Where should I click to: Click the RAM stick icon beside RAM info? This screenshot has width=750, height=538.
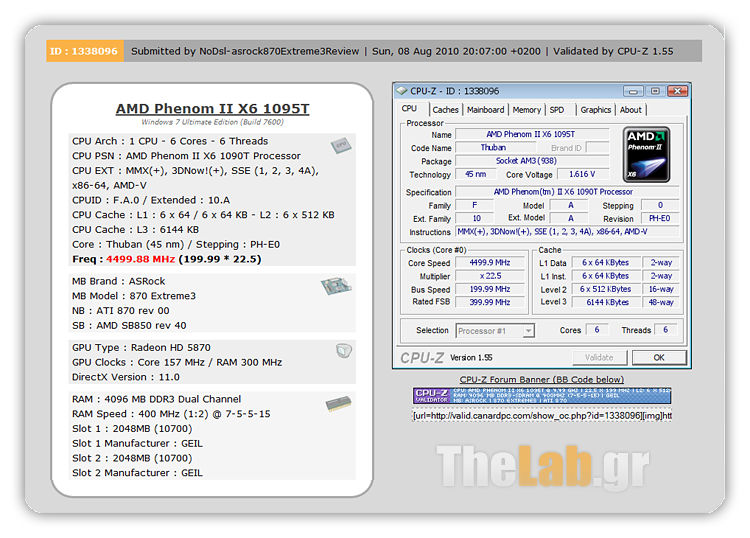[x=339, y=404]
